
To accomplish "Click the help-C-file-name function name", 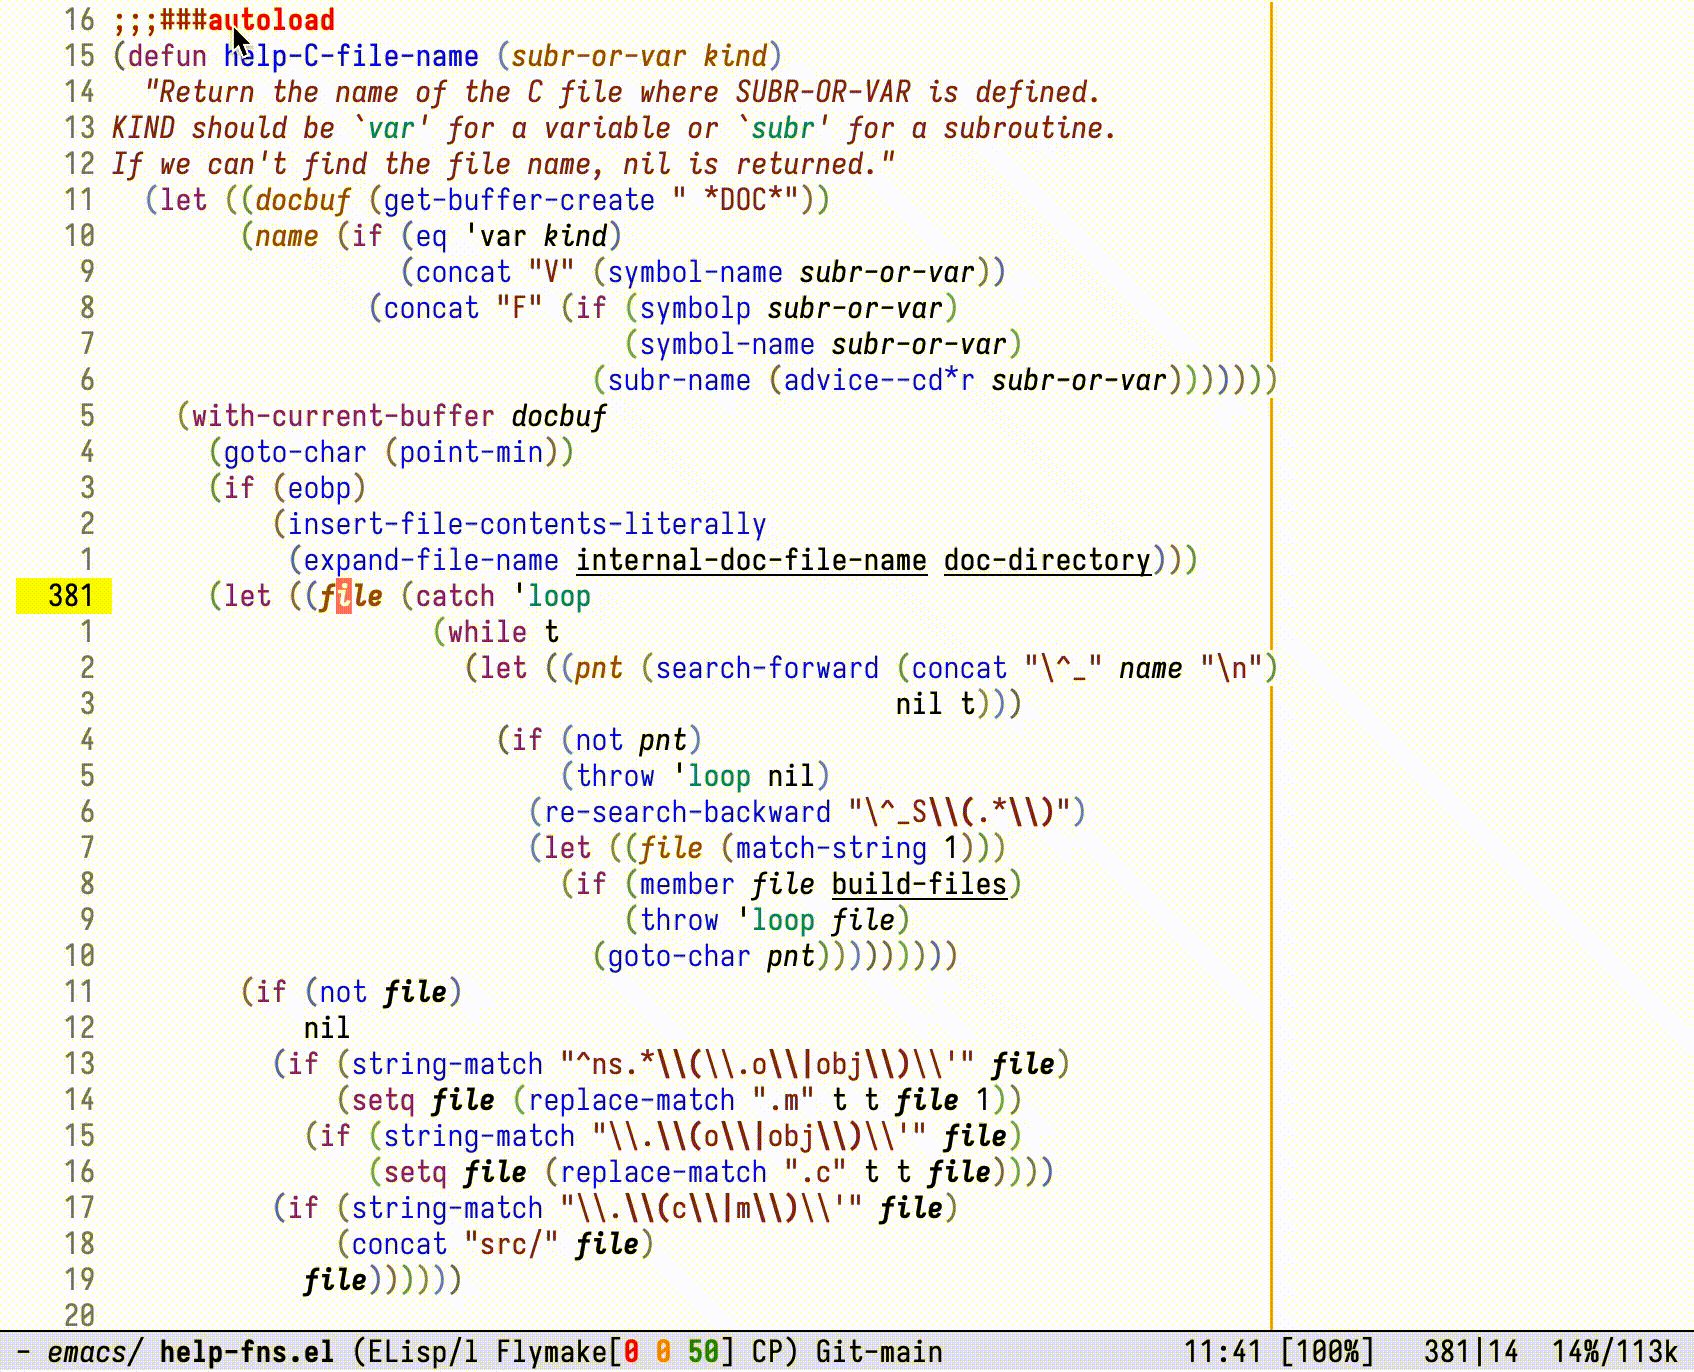I will 351,56.
